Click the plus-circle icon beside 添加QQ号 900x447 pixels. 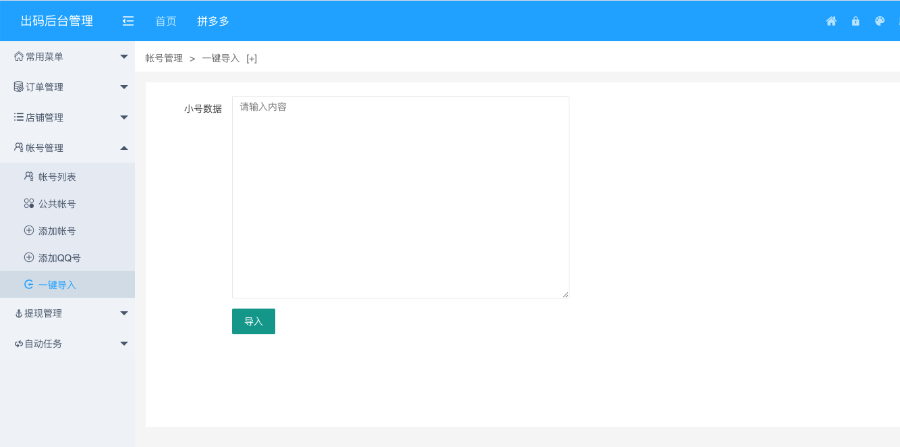pos(29,258)
